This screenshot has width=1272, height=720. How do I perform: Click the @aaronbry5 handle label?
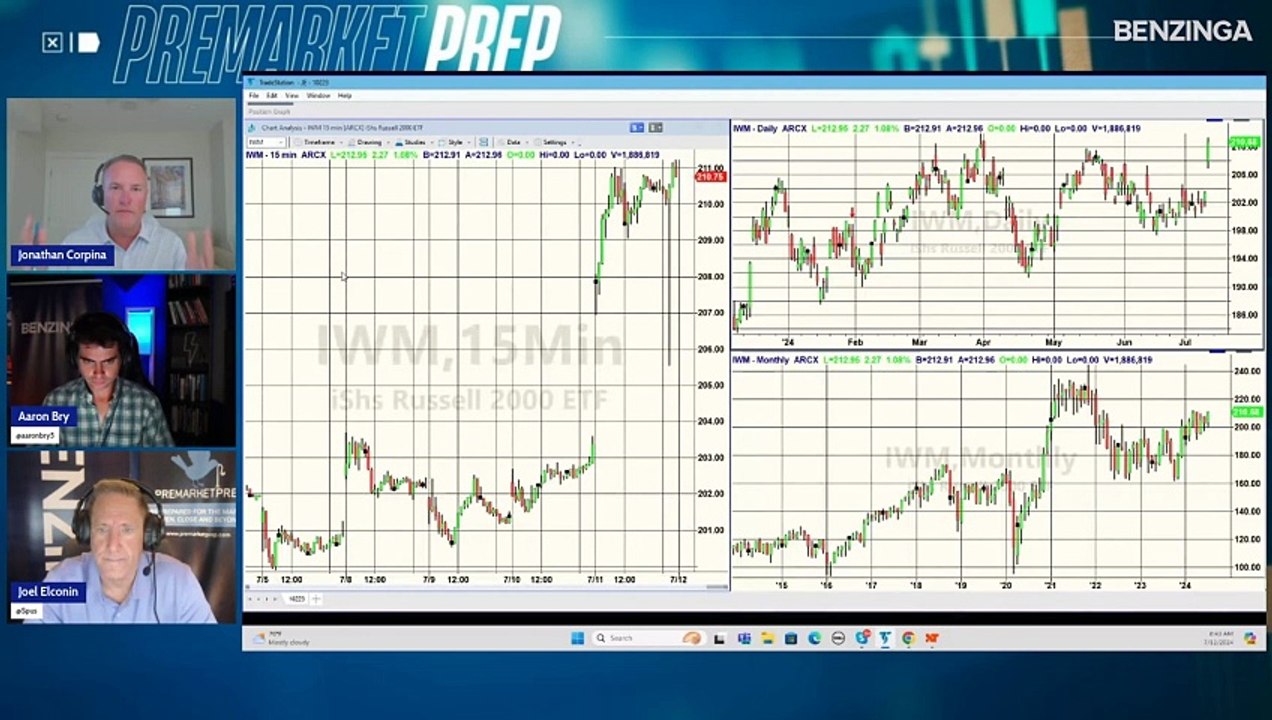coord(34,436)
